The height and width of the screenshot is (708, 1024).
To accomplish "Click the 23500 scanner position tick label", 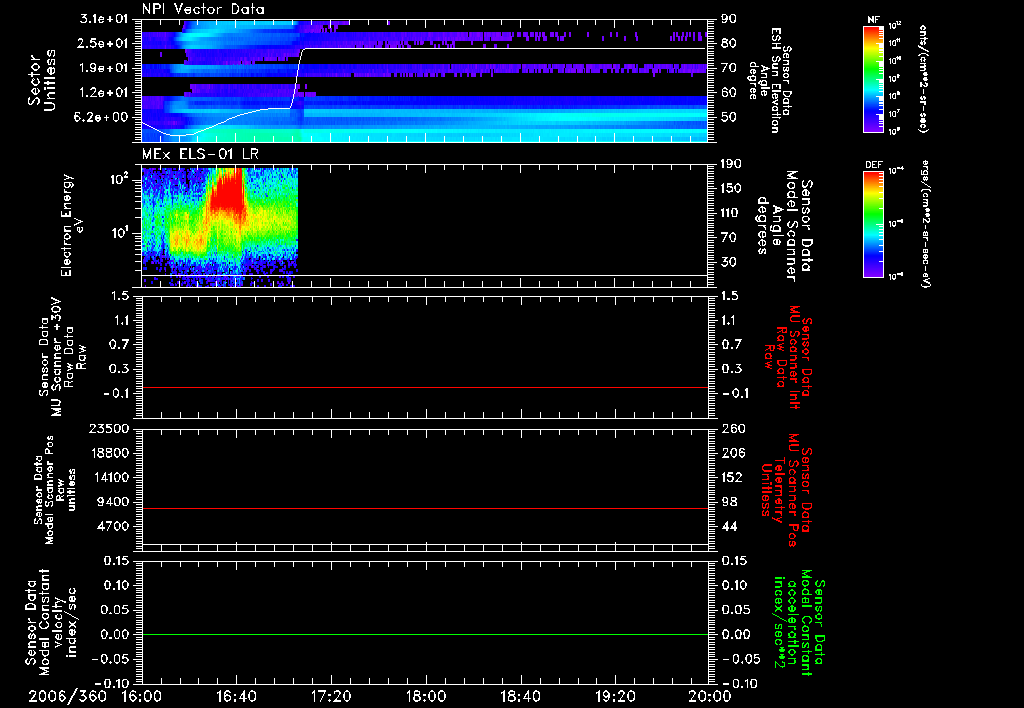I will (x=109, y=429).
